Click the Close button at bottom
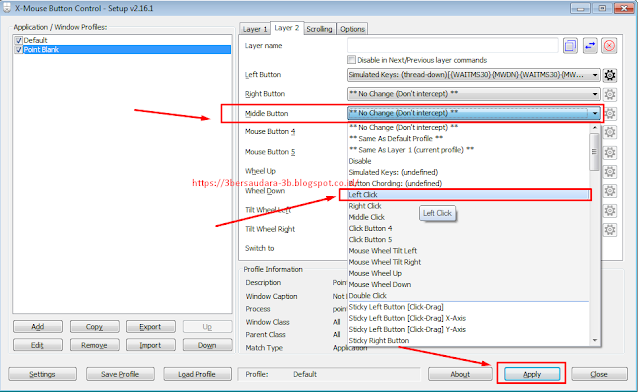This screenshot has height=392, width=639. (x=599, y=374)
